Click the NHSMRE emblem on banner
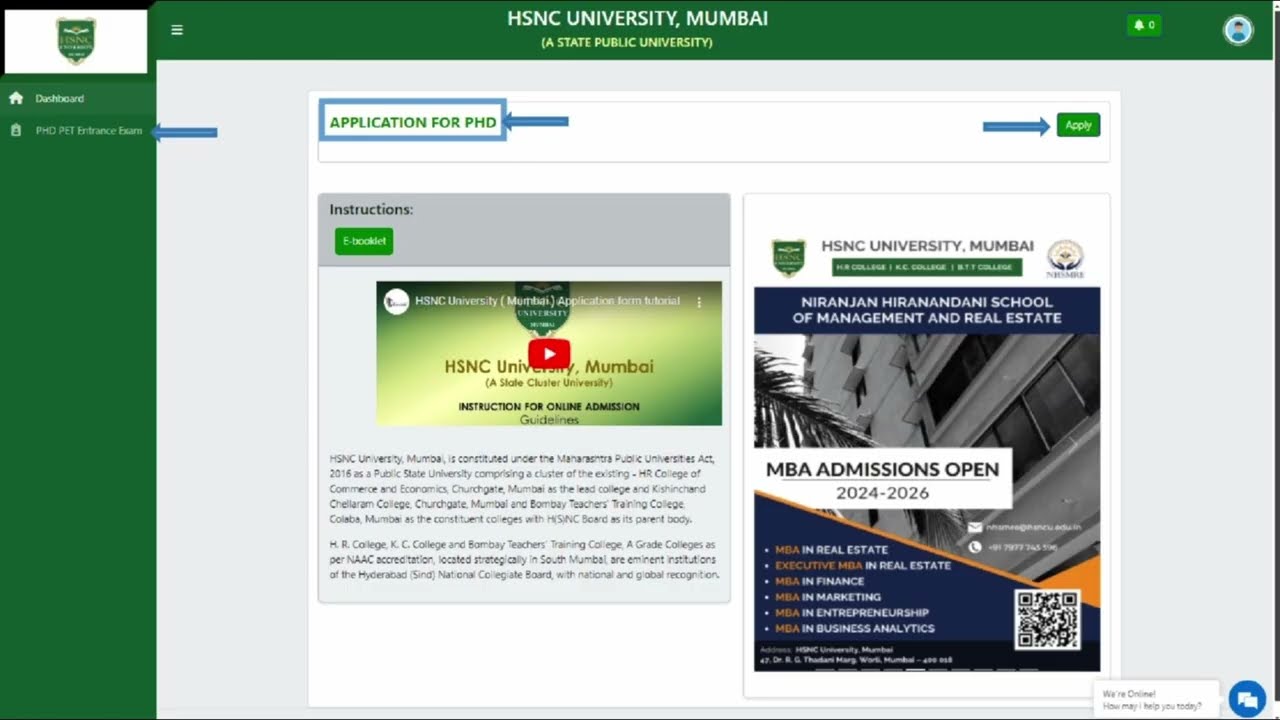 click(1065, 258)
